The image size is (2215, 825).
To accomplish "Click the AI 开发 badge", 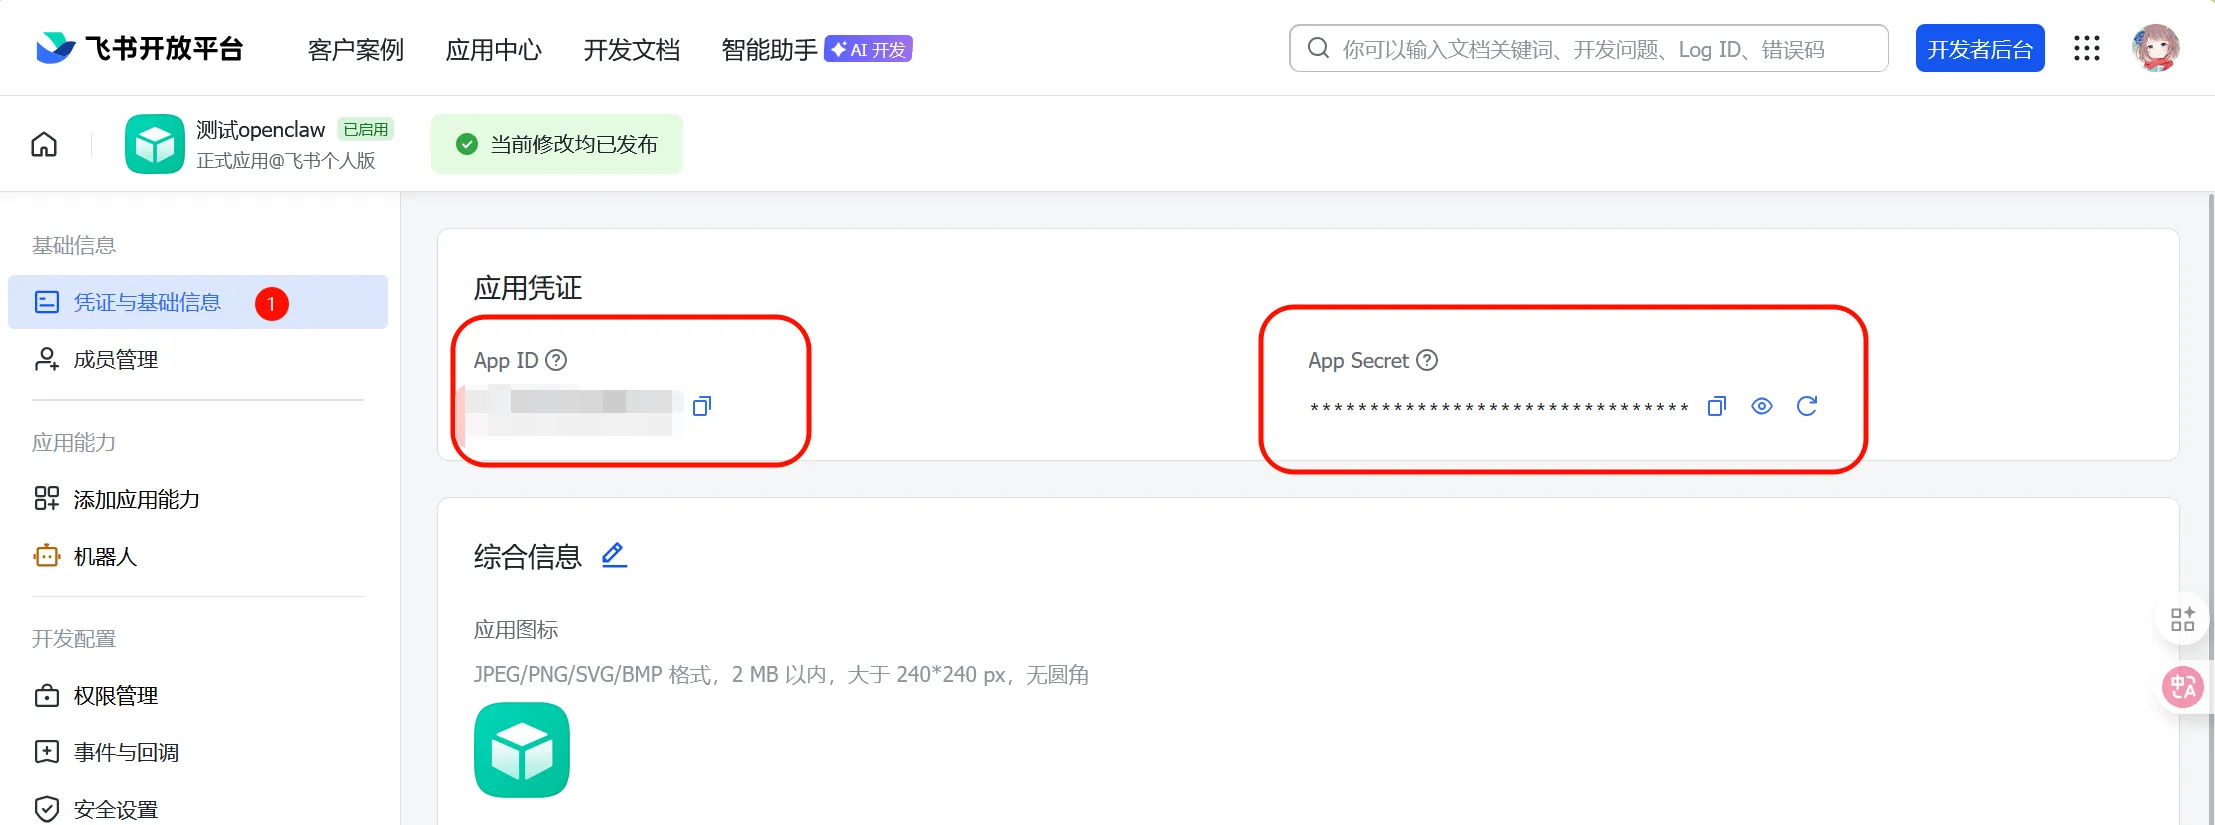I will (x=868, y=49).
